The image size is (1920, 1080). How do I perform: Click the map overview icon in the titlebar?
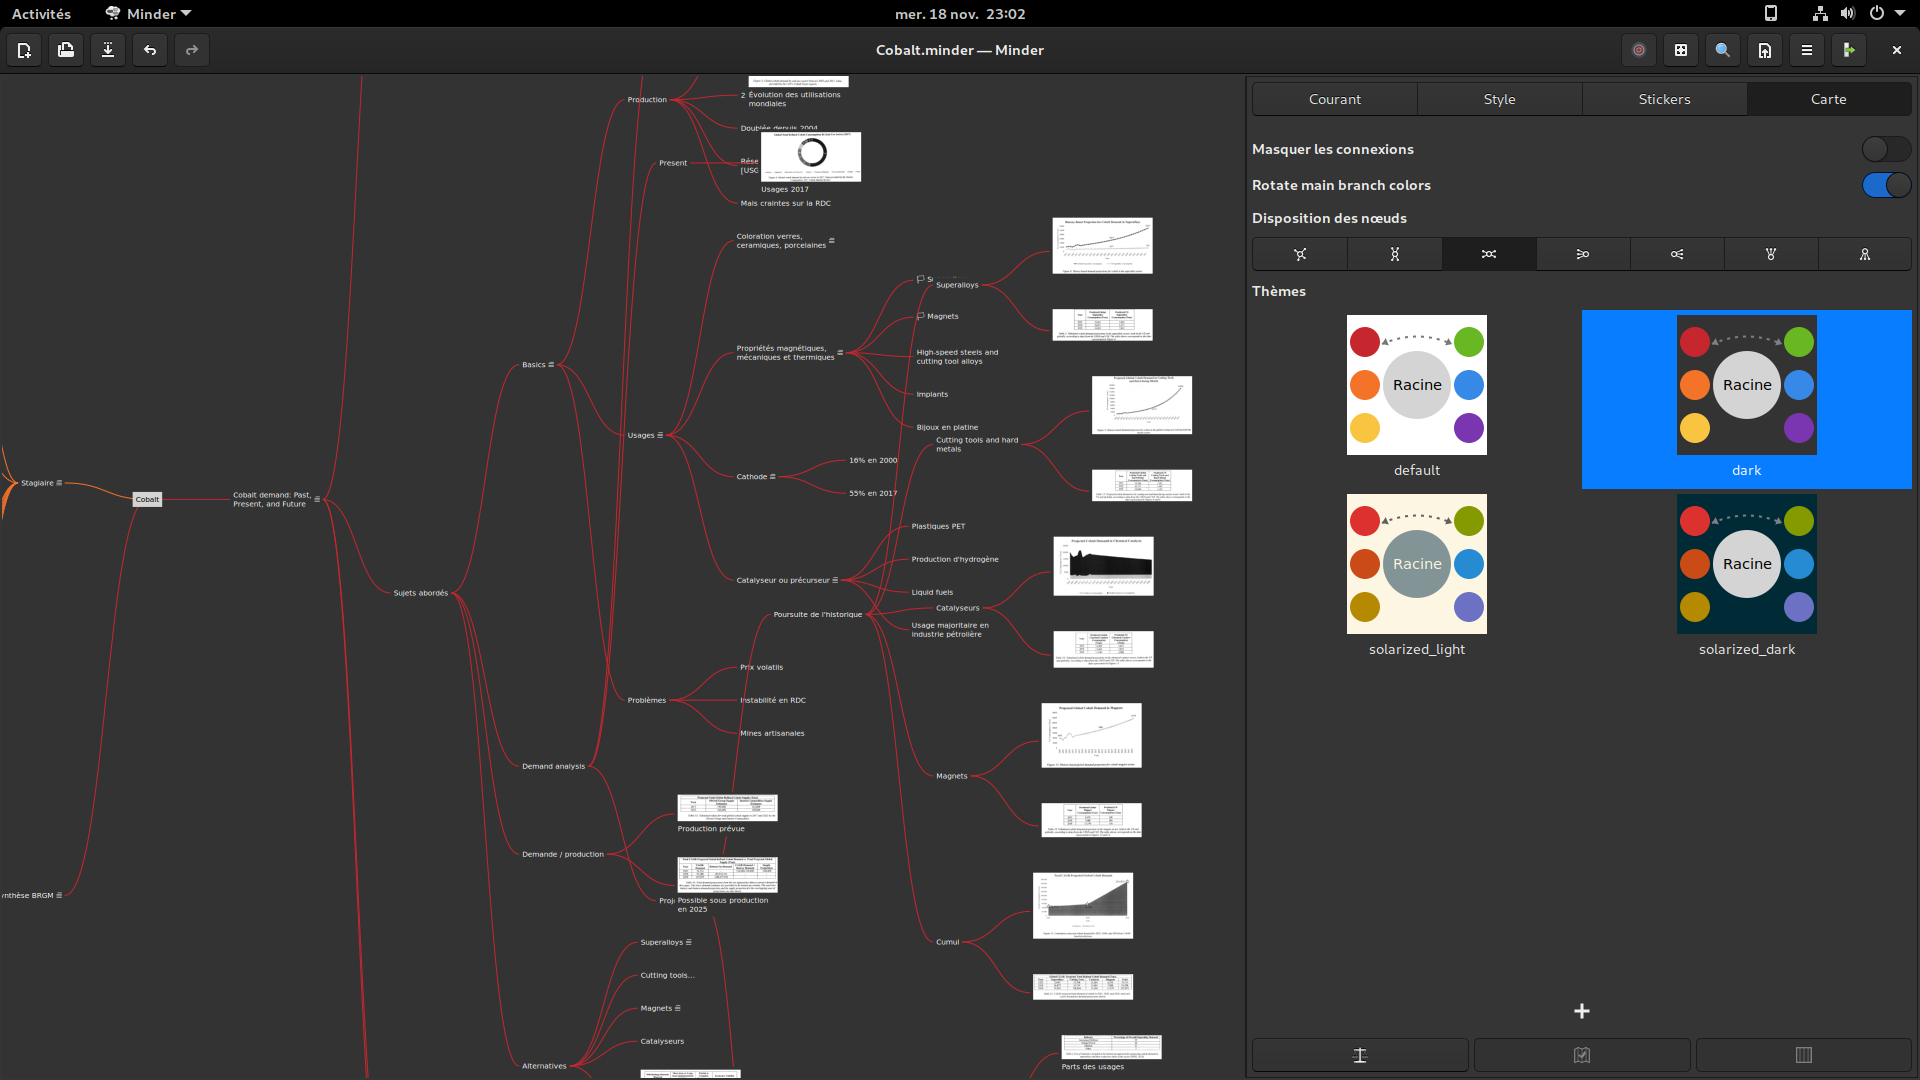point(1680,50)
